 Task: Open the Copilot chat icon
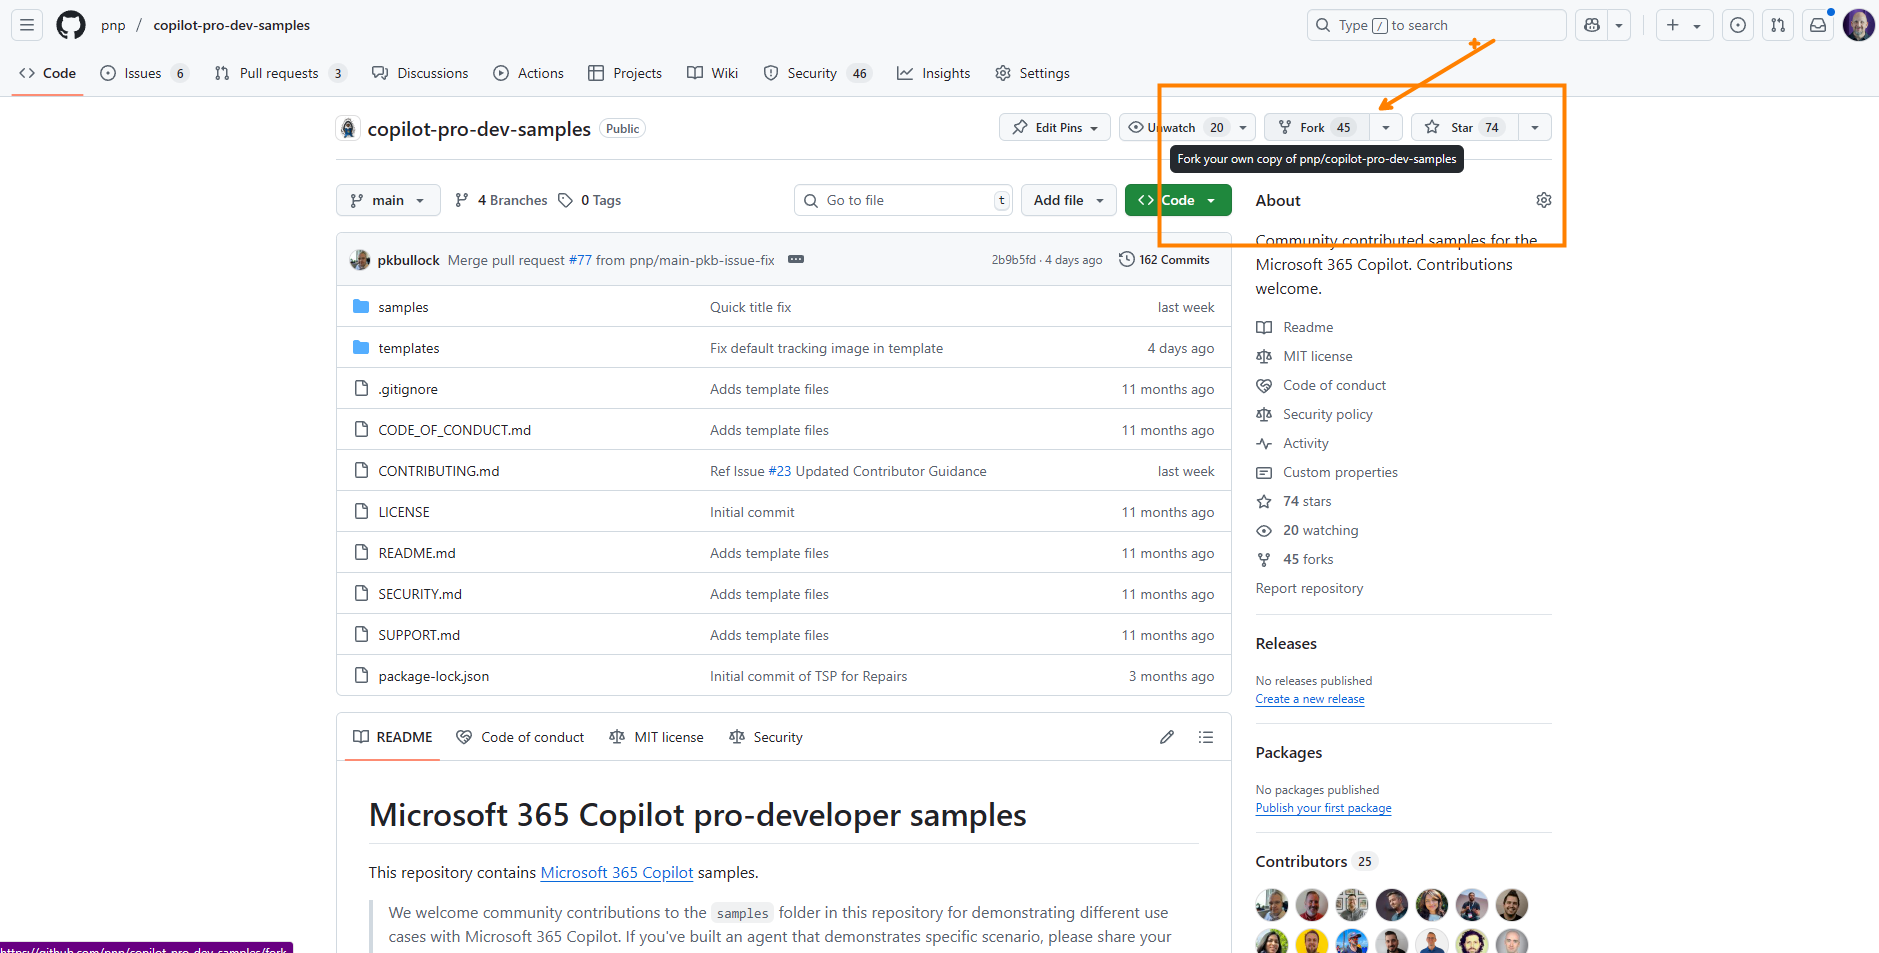click(1592, 25)
